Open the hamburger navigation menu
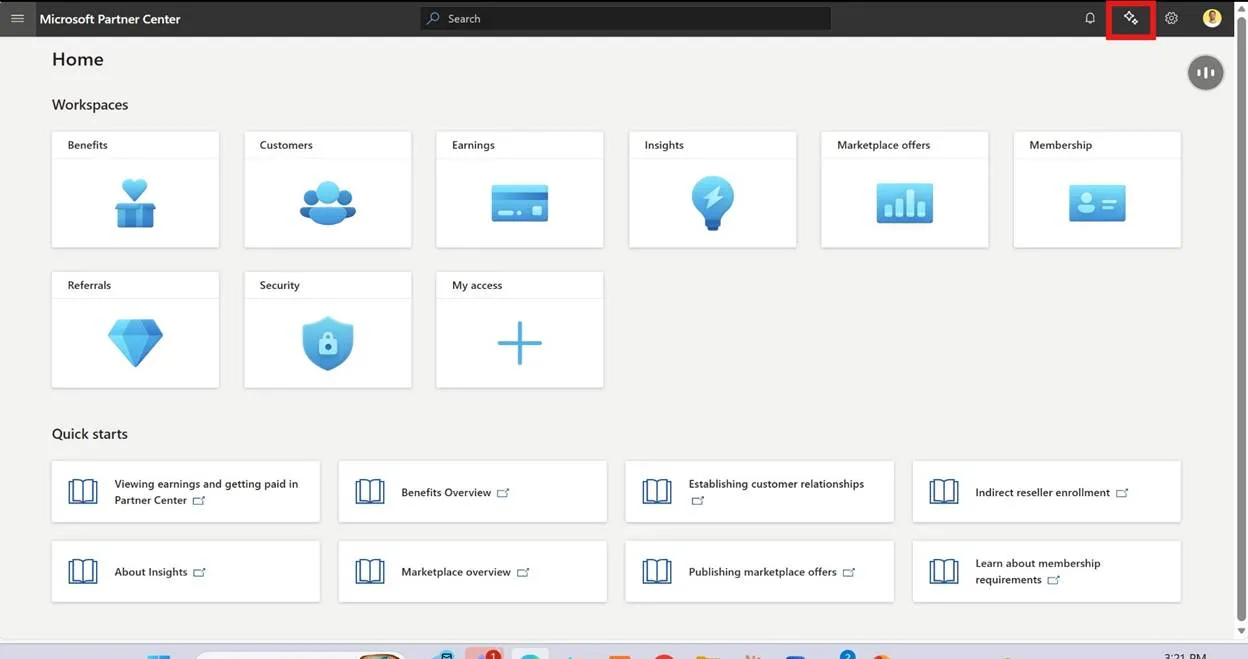 (17, 18)
